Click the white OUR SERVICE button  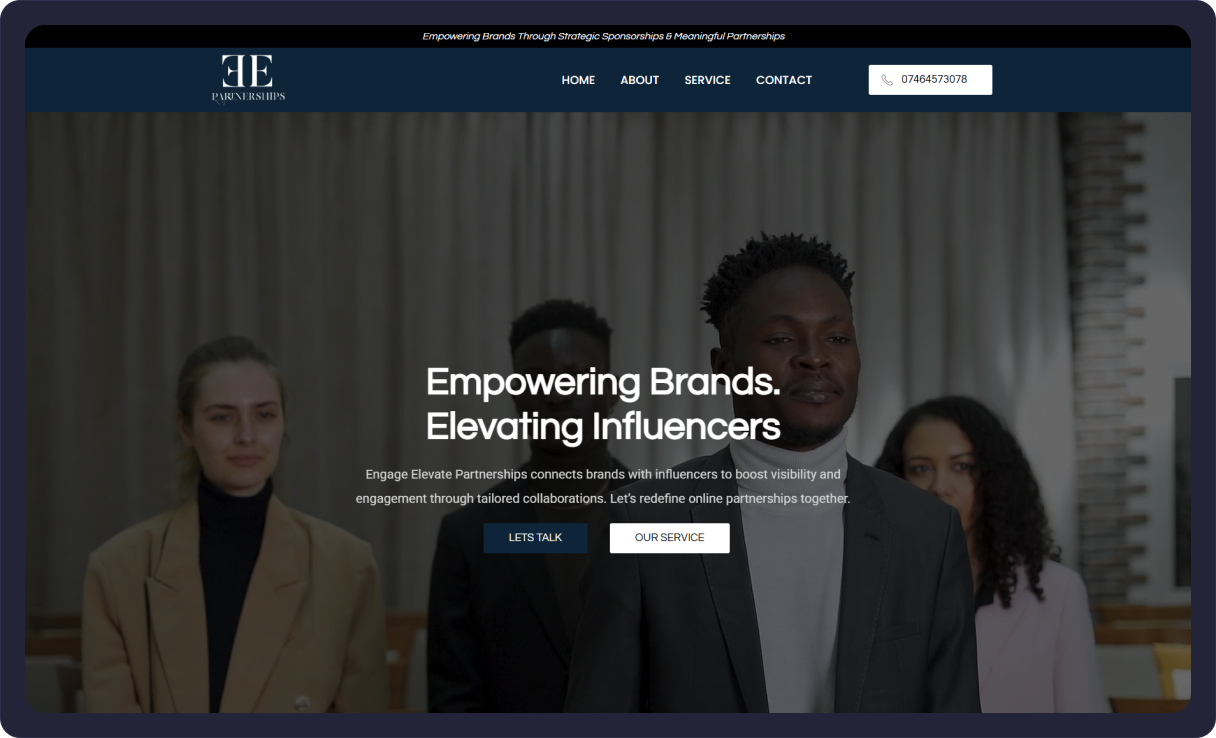click(x=669, y=538)
